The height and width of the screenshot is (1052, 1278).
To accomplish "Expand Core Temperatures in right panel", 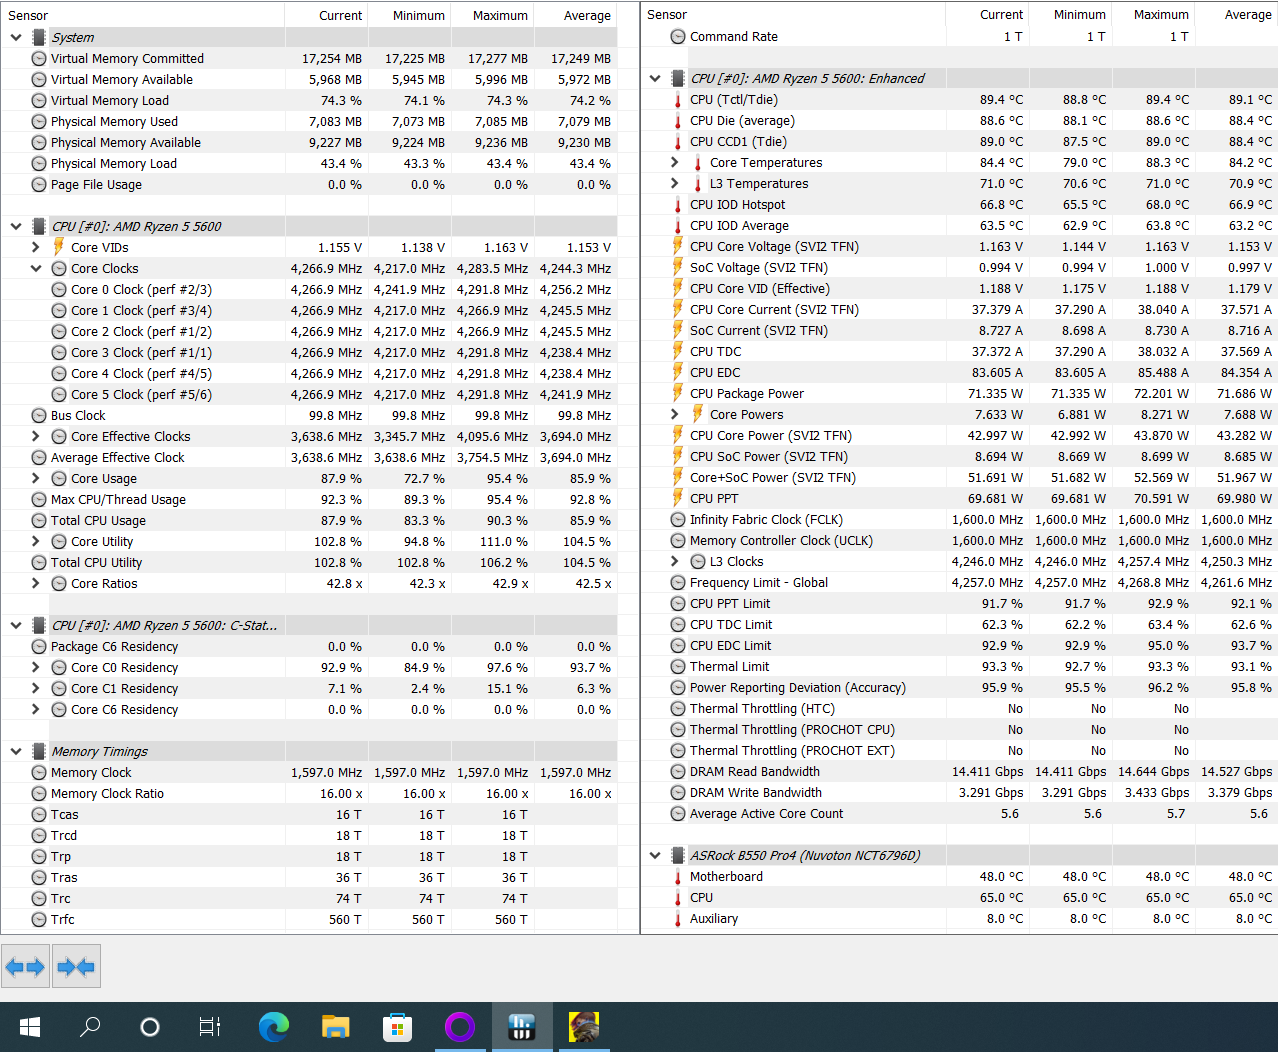I will pyautogui.click(x=675, y=163).
